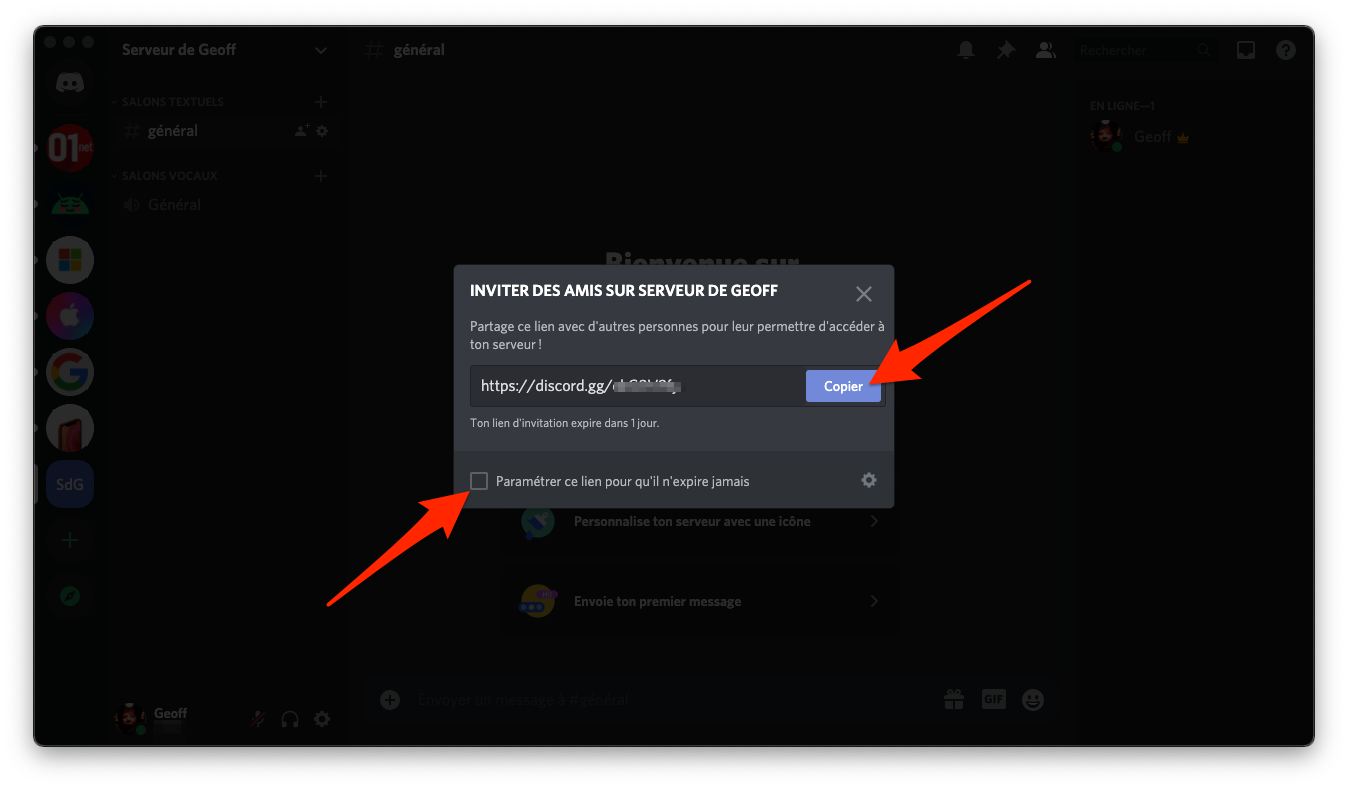Click chevron on Personnalise ton serveur card
Image resolution: width=1348 pixels, height=788 pixels.
coord(874,522)
